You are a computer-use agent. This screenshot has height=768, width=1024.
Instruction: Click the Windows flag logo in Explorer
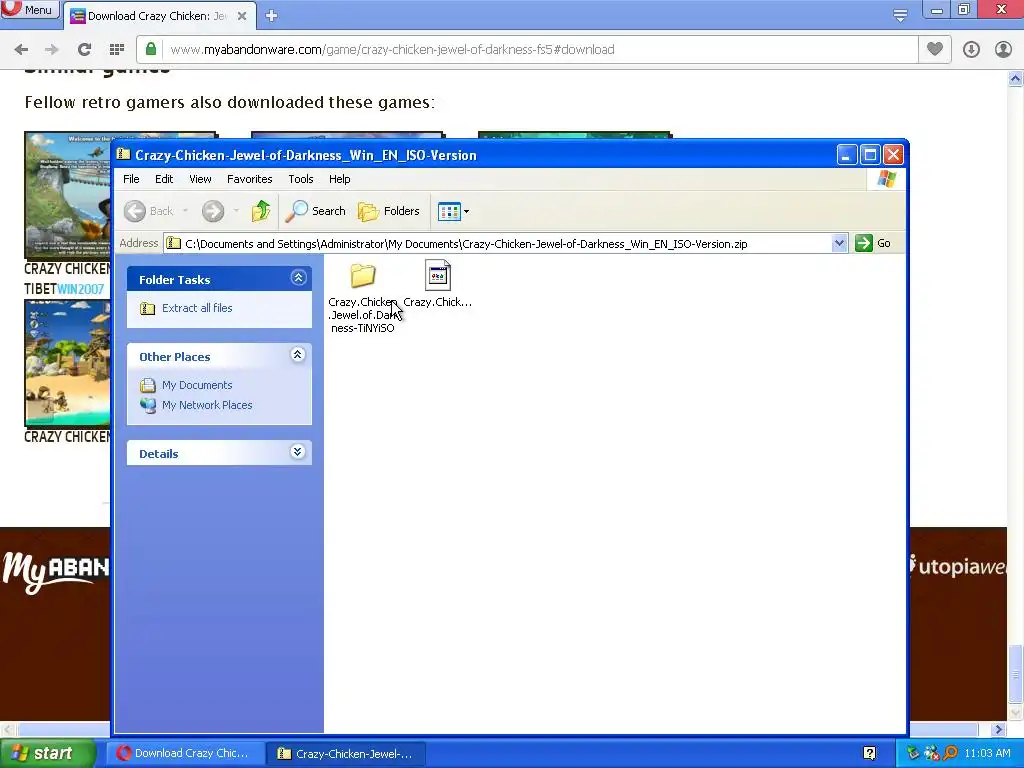886,178
